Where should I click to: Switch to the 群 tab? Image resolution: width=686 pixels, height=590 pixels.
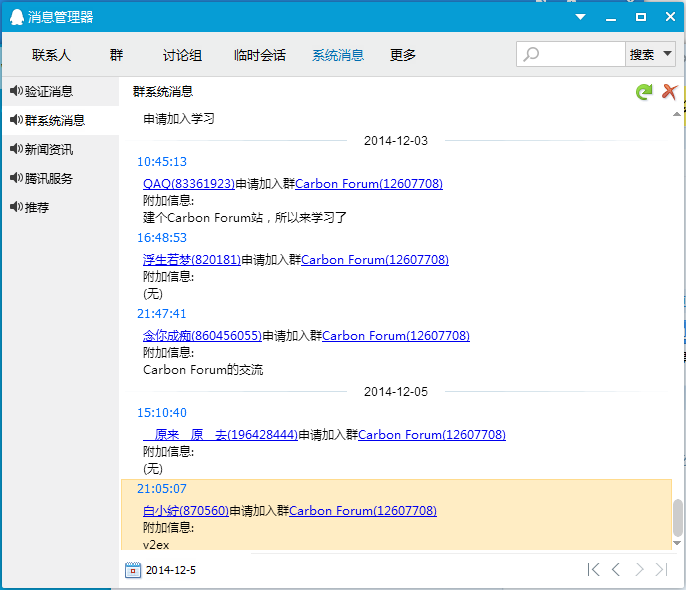[x=116, y=55]
